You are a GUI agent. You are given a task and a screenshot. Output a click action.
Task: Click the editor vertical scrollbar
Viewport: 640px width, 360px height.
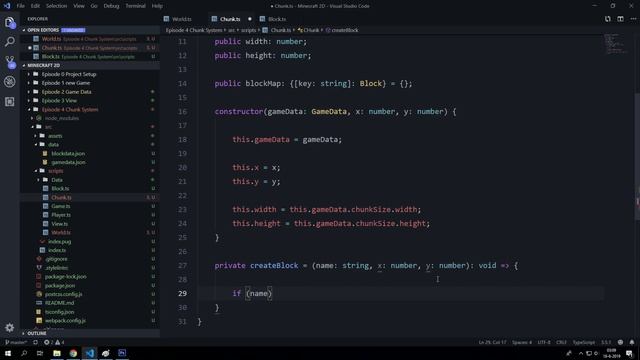tap(637, 157)
